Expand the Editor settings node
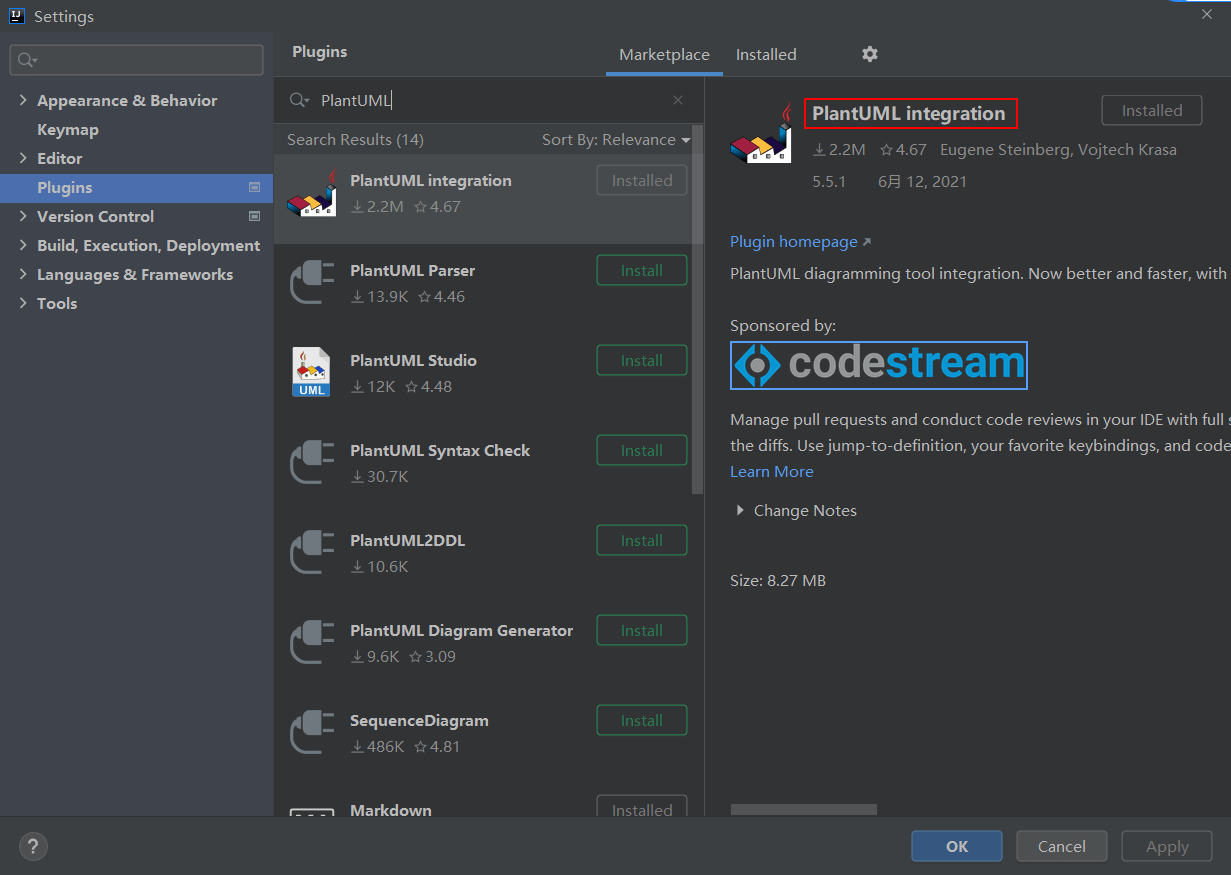1231x875 pixels. [23, 158]
